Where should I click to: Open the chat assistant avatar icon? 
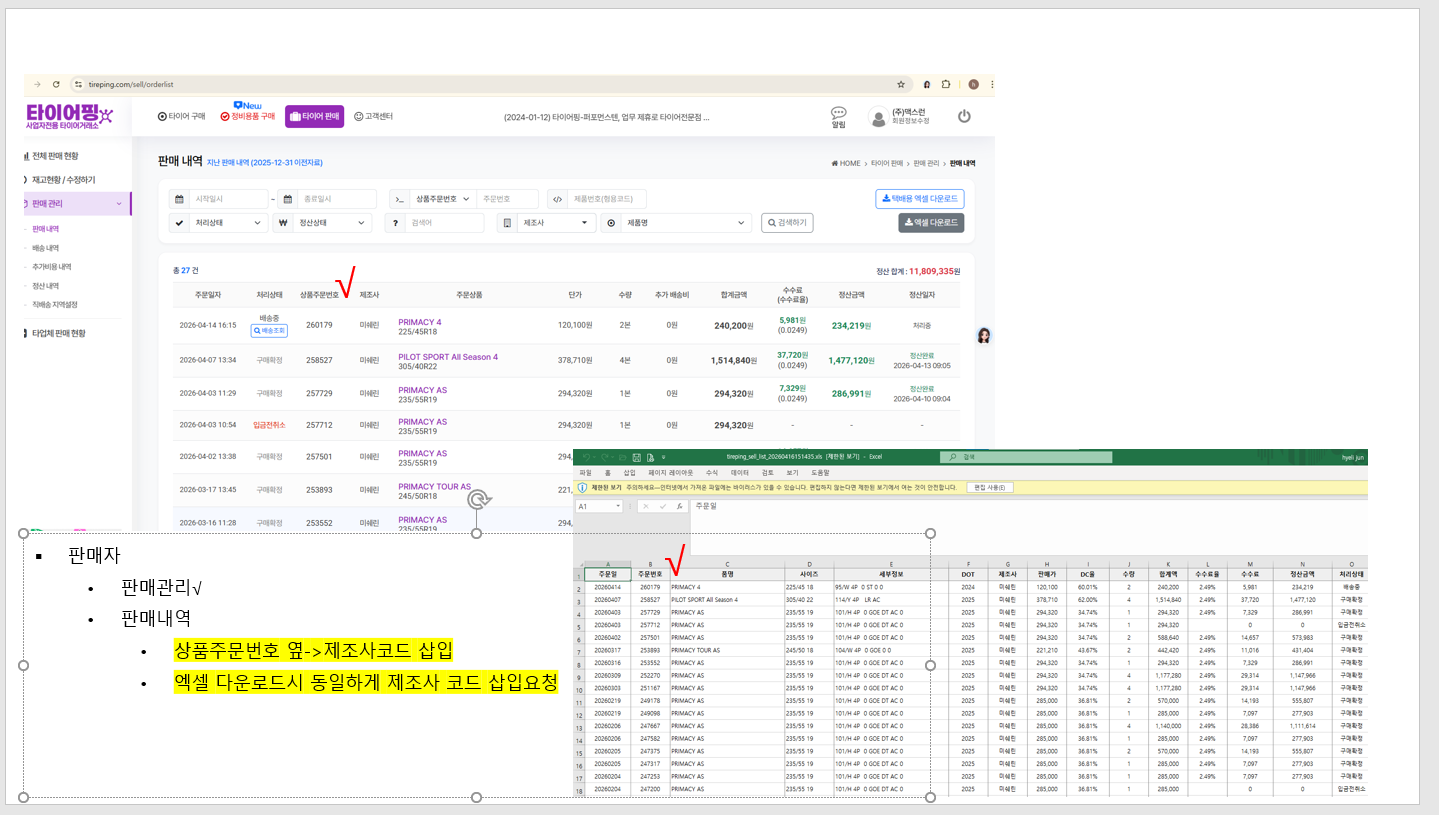point(983,335)
